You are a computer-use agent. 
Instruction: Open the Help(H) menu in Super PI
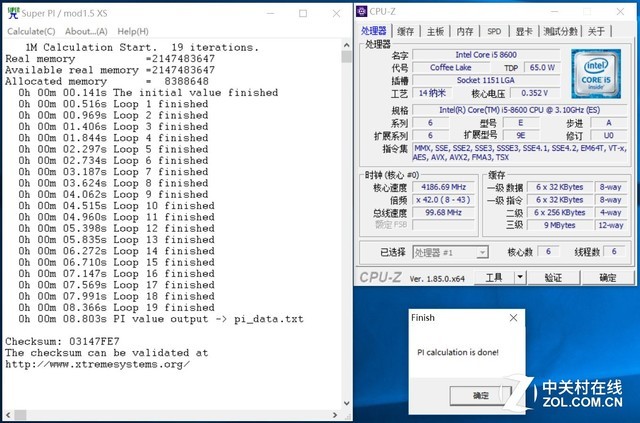[133, 31]
